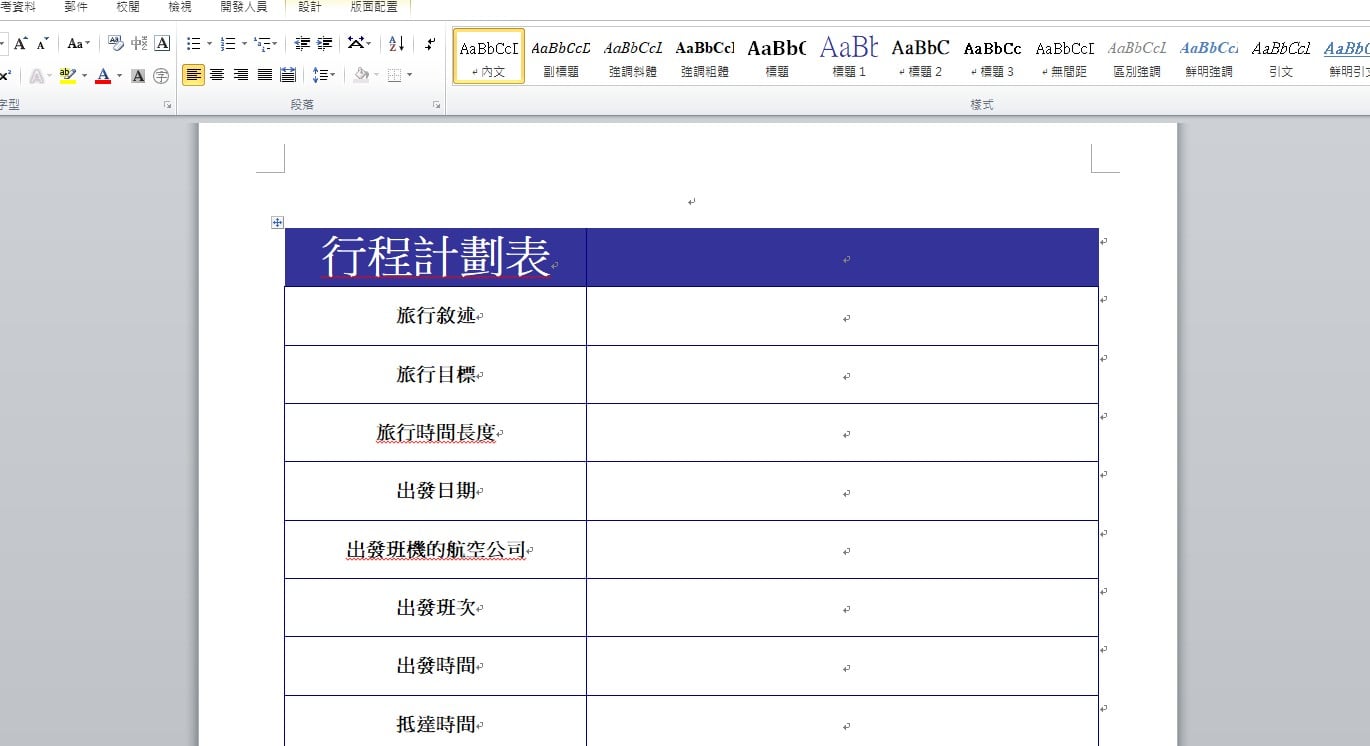This screenshot has height=746, width=1370.
Task: Open the Change Case dropdown
Action: pyautogui.click(x=79, y=44)
